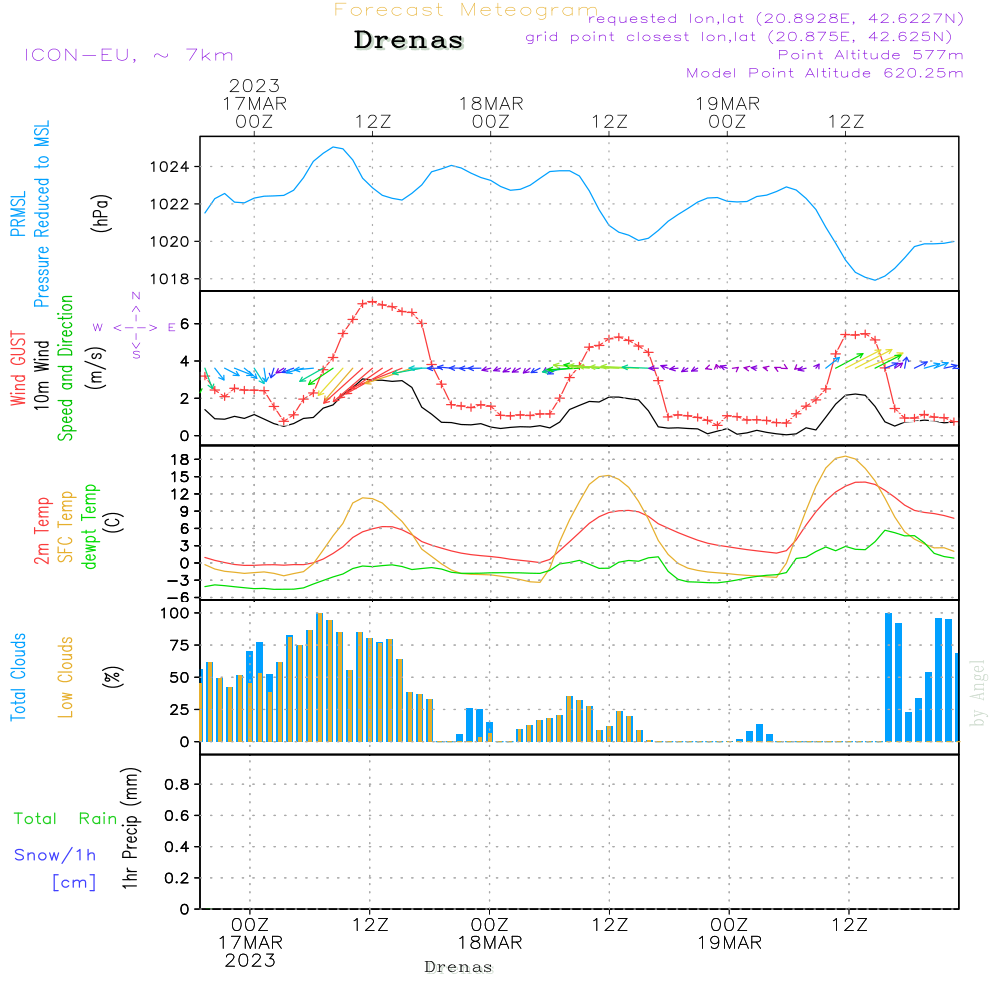
Task: Click the 'PRMSL' axis label
Action: coord(18,214)
